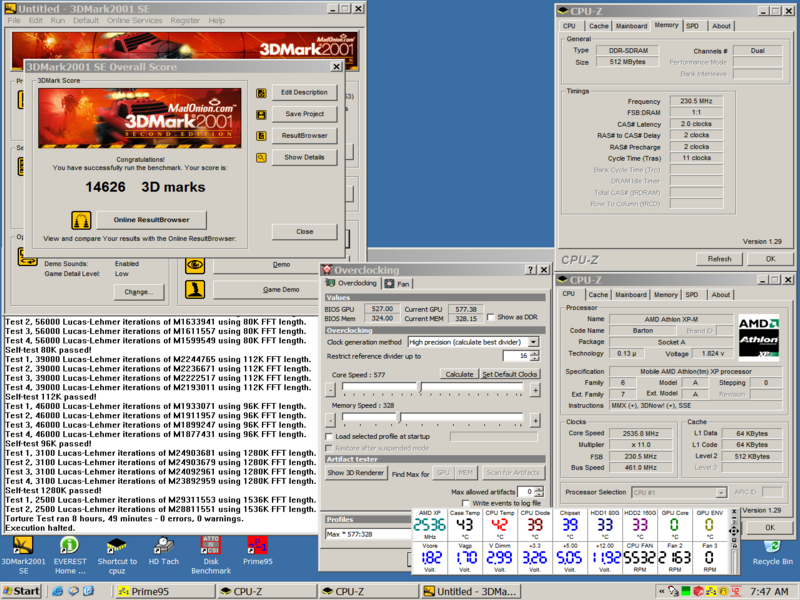Launch the EVEREST Home desktop icon
This screenshot has width=800, height=600.
click(70, 546)
